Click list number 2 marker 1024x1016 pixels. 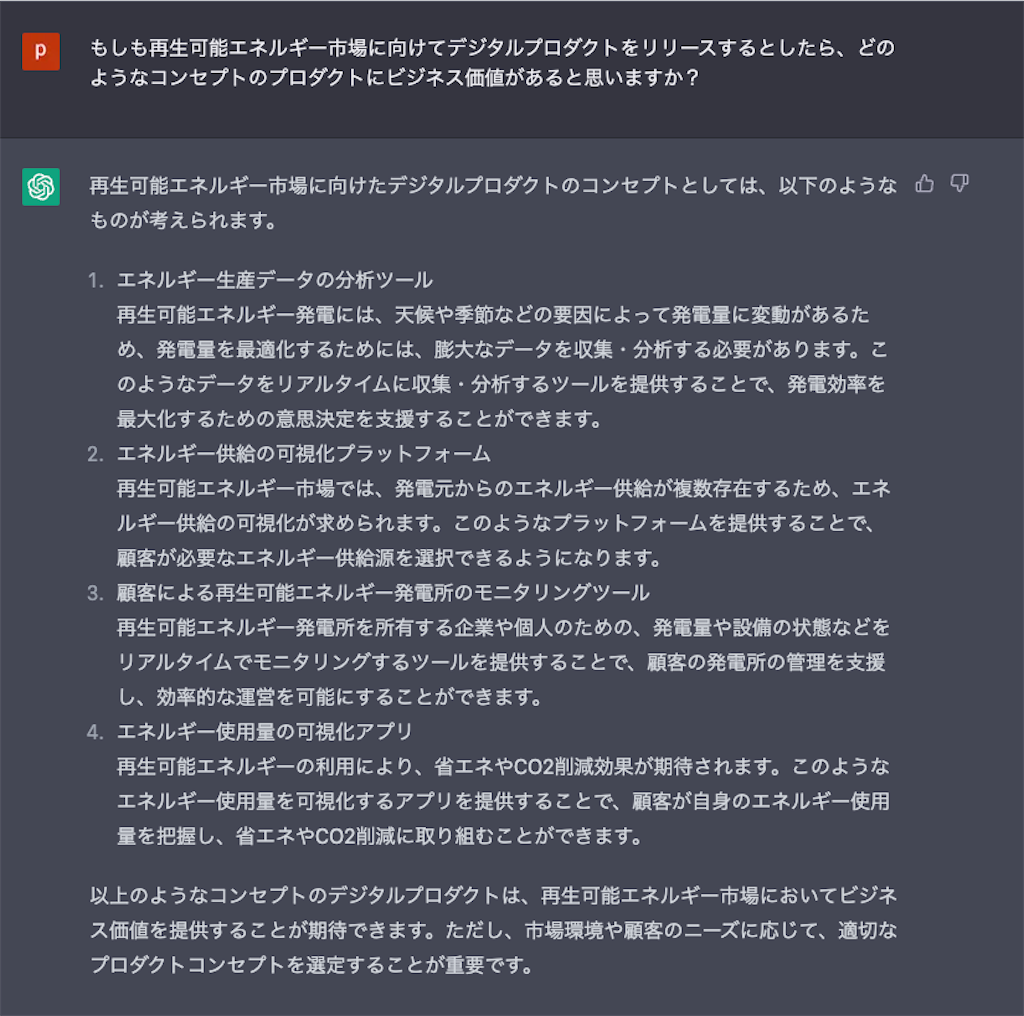pyautogui.click(x=95, y=454)
